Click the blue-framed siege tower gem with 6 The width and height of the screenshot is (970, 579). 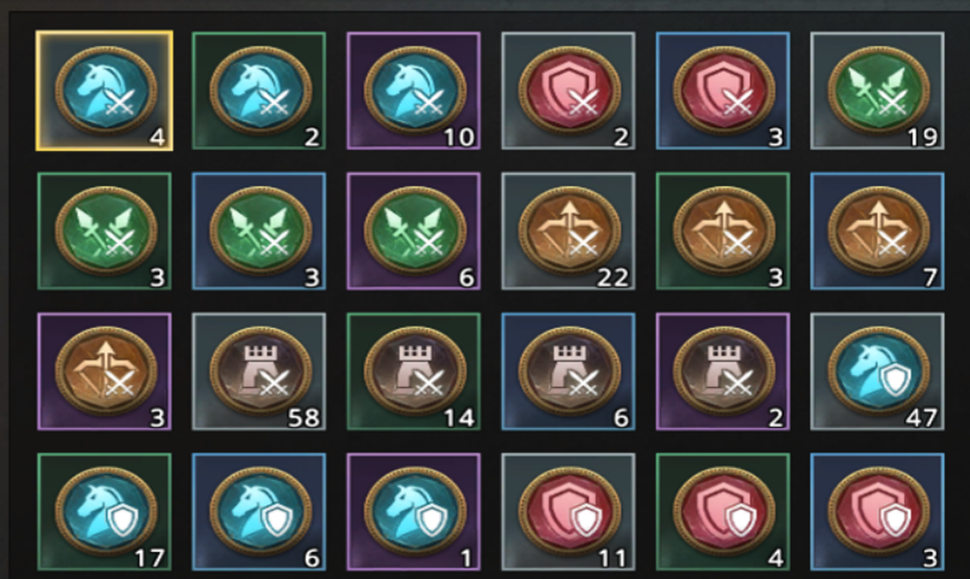click(x=569, y=371)
